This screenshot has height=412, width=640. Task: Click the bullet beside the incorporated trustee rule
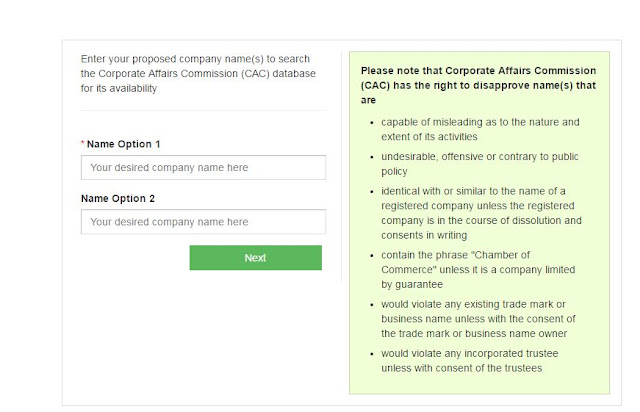coord(372,355)
